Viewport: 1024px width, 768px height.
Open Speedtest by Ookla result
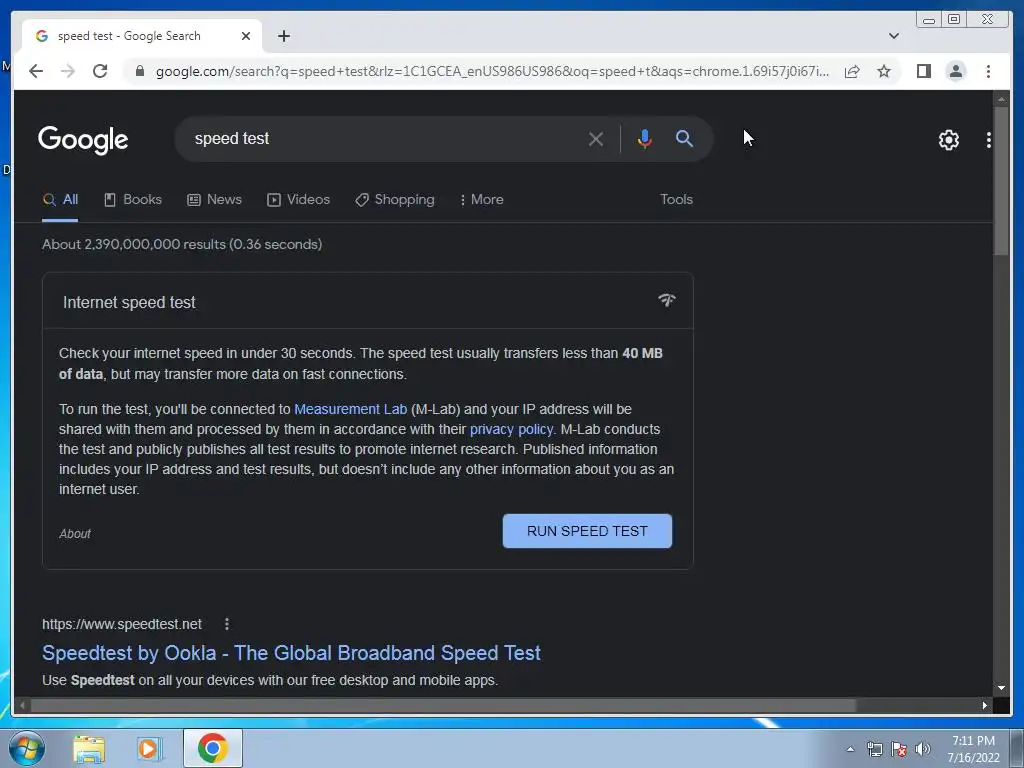coord(291,653)
